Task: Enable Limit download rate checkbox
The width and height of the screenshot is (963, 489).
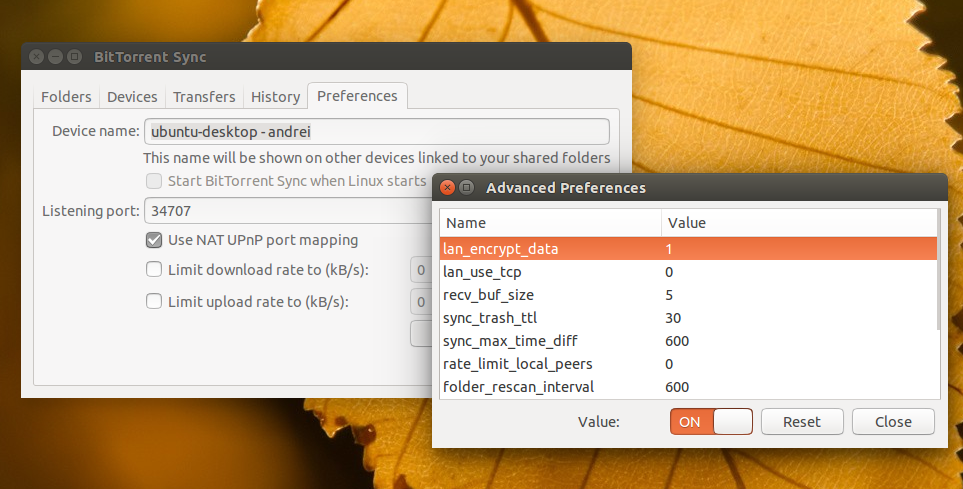Action: pos(154,270)
